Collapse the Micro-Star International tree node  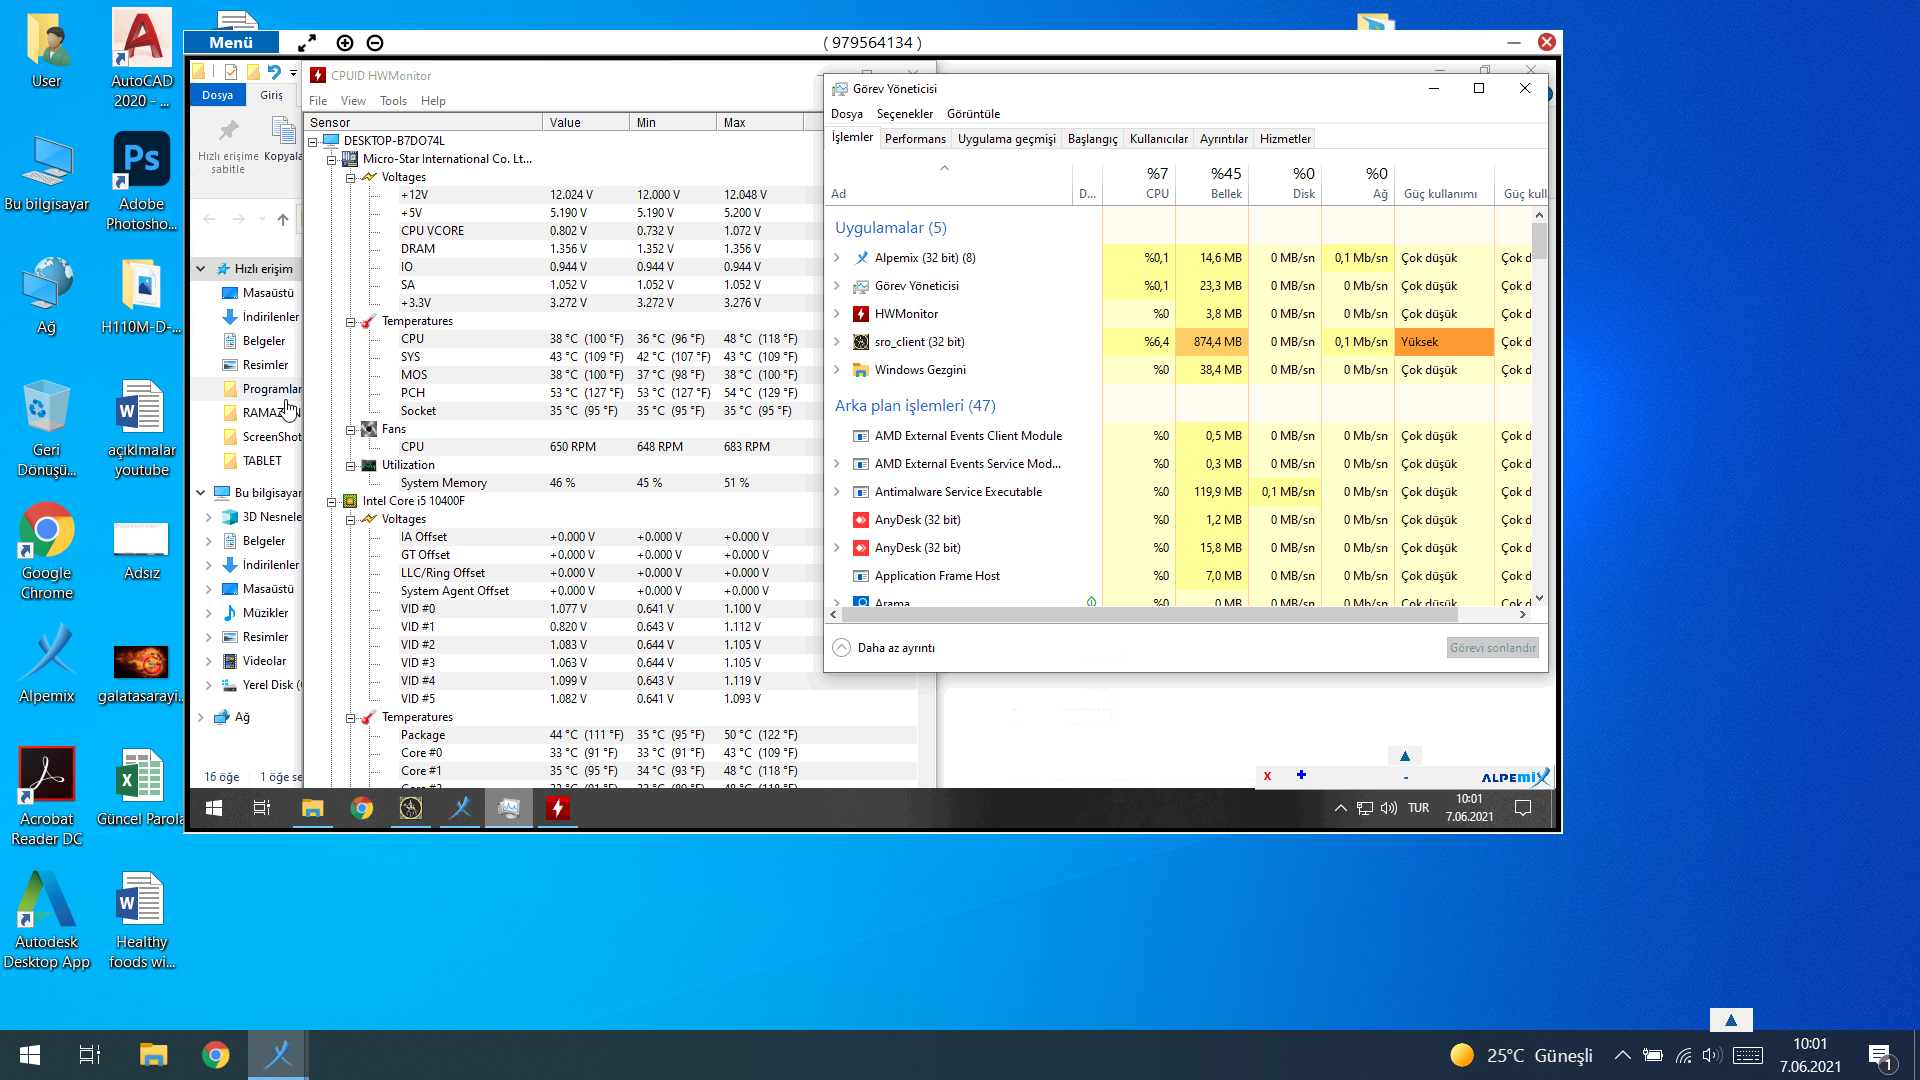[331, 159]
